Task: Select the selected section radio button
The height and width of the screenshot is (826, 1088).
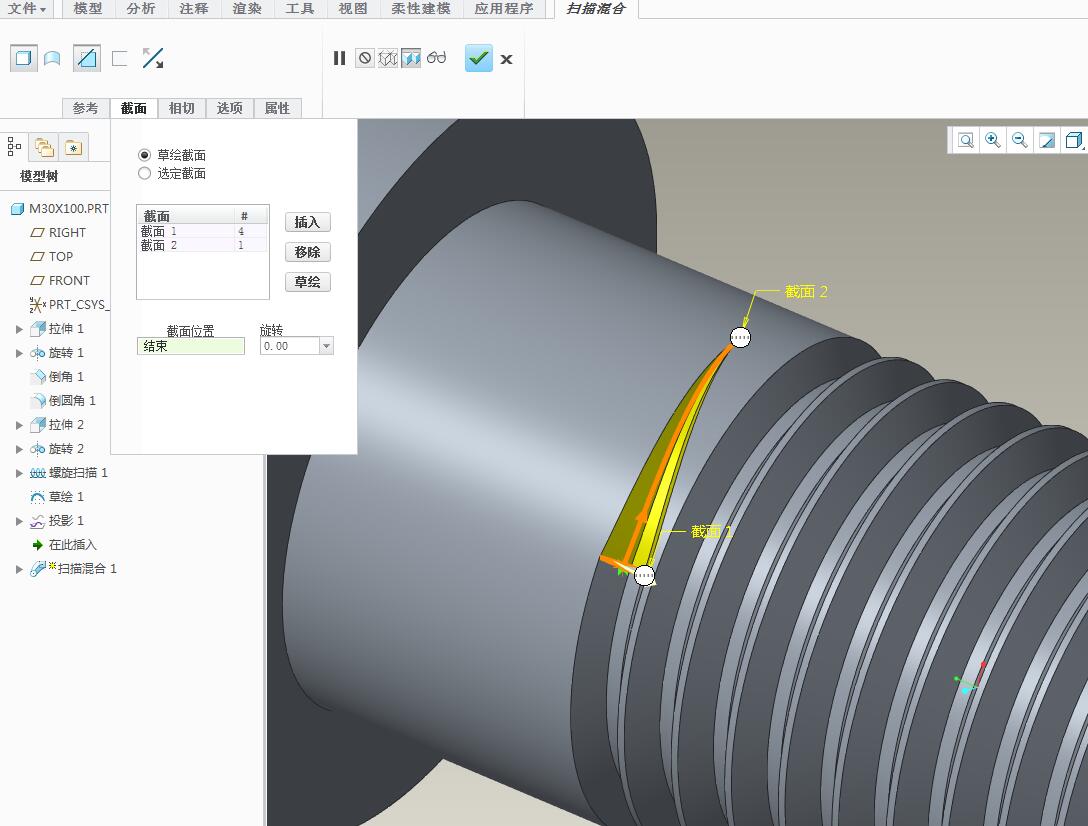Action: click(x=144, y=173)
